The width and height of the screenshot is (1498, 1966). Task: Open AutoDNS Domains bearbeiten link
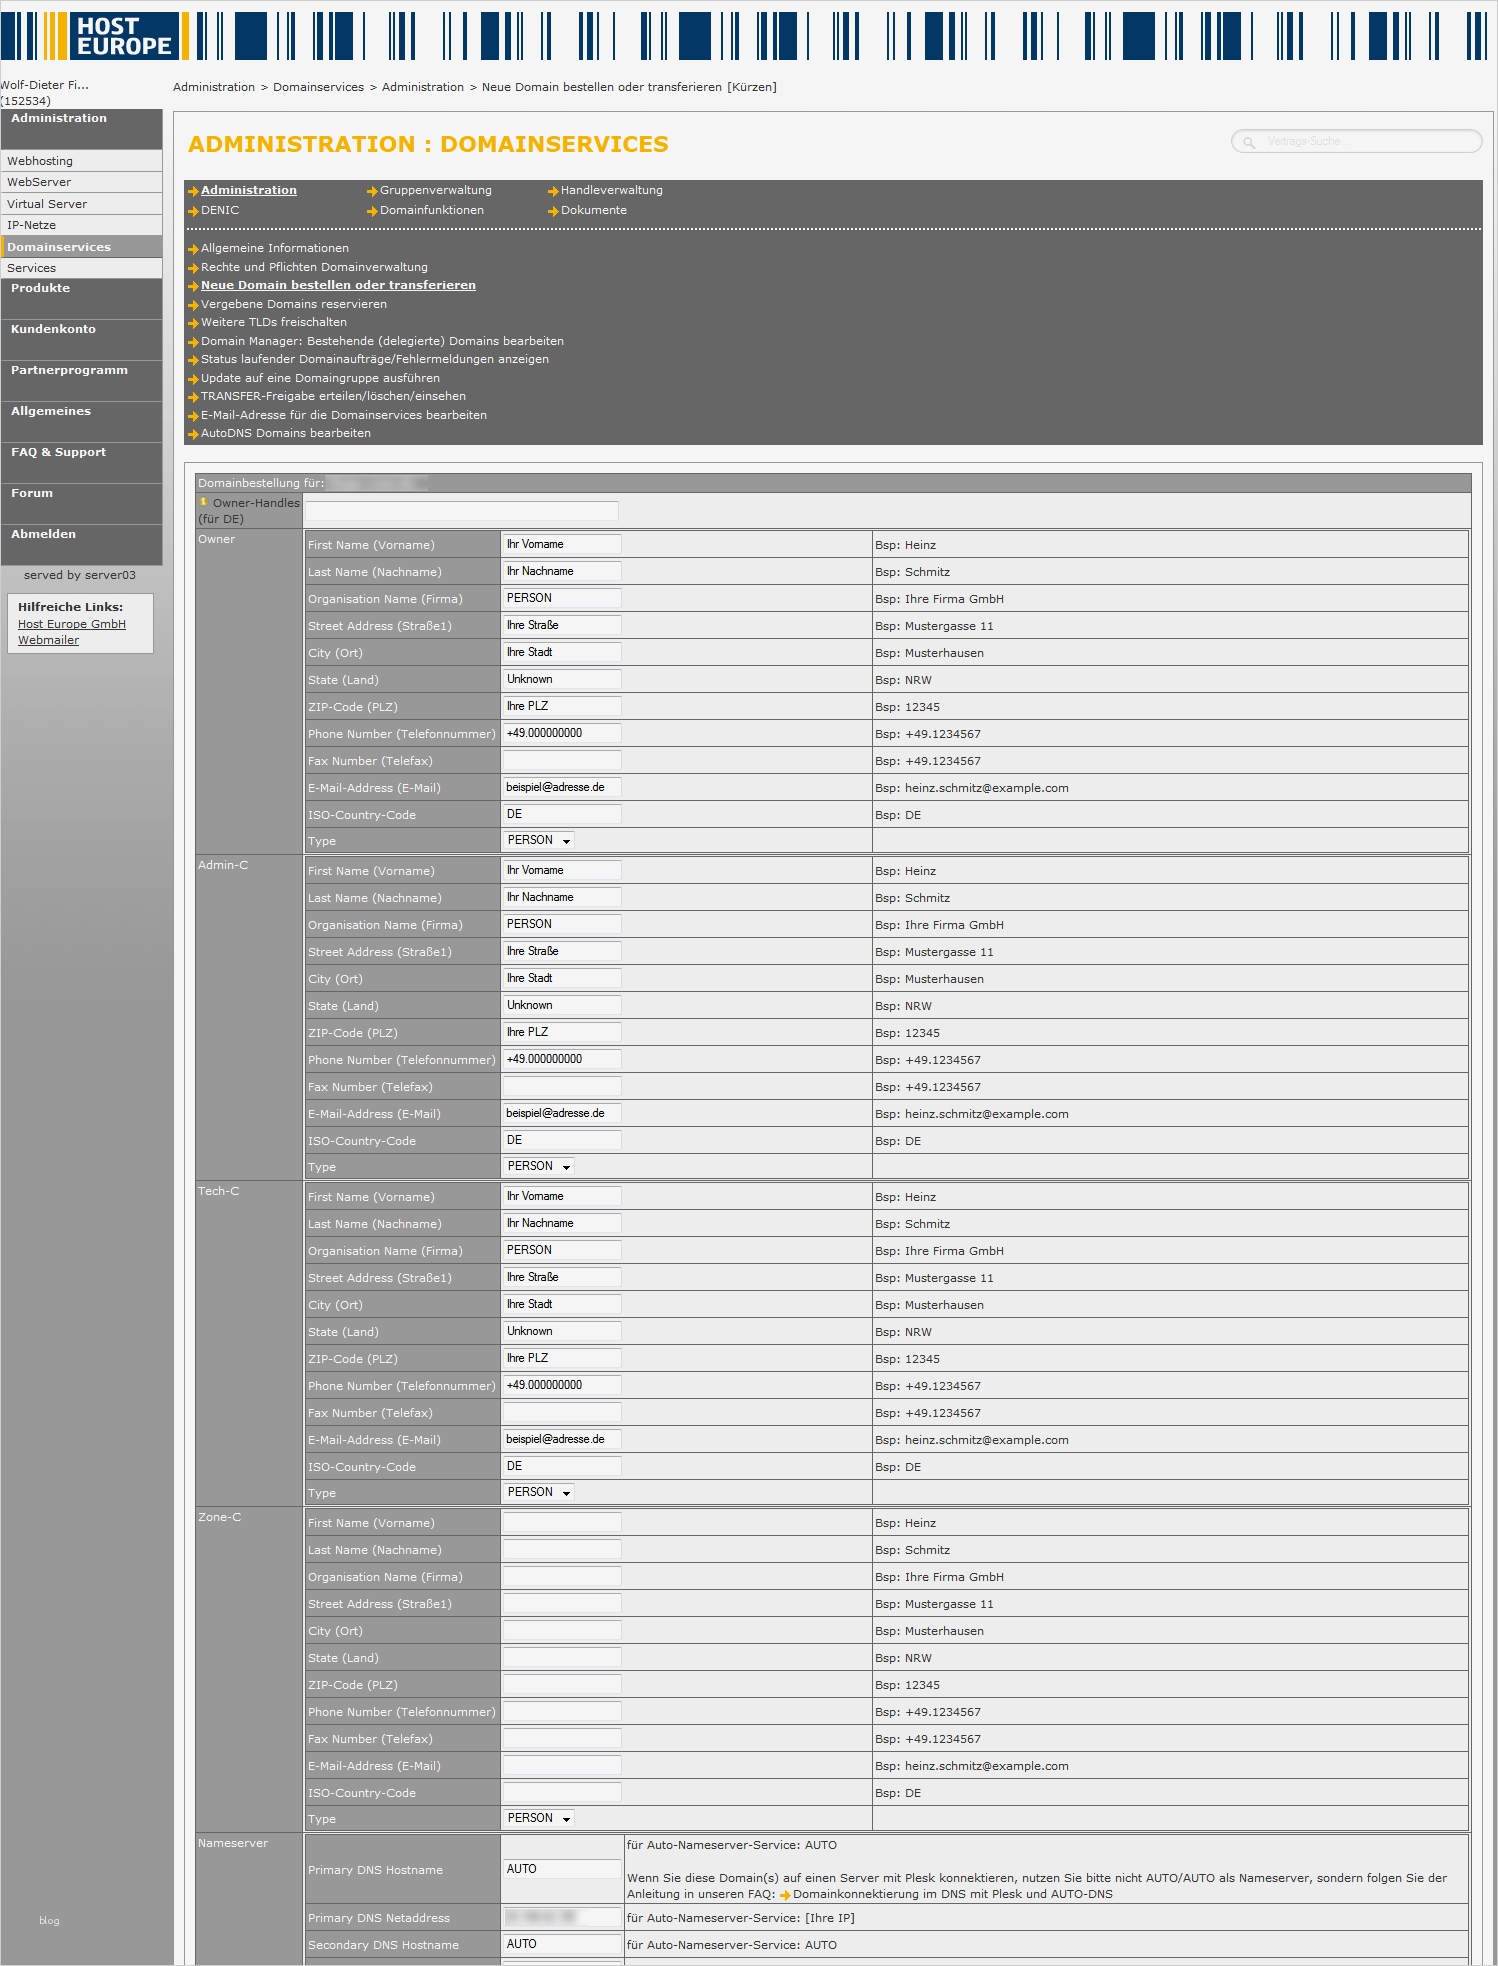286,433
